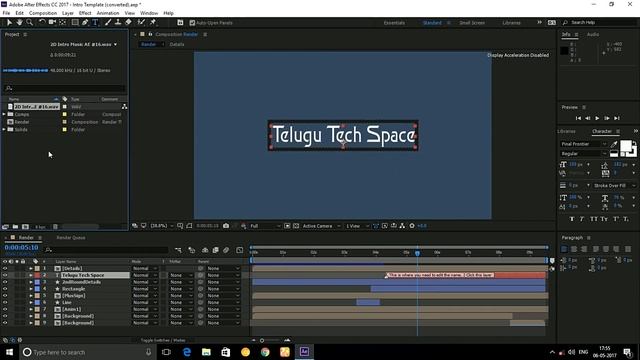Image resolution: width=640 pixels, height=360 pixels.
Task: Hide the Telugu Tech Space text layer
Action: tap(5, 275)
